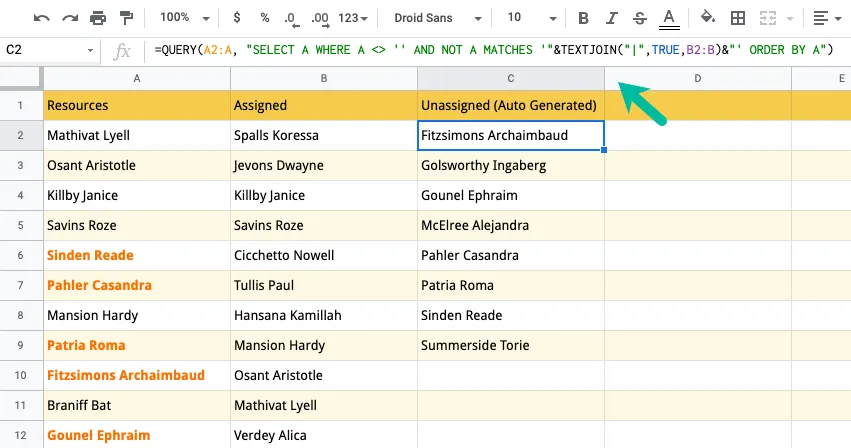851x448 pixels.
Task: Click Mathivat Lyell in column B
Action: (x=324, y=405)
